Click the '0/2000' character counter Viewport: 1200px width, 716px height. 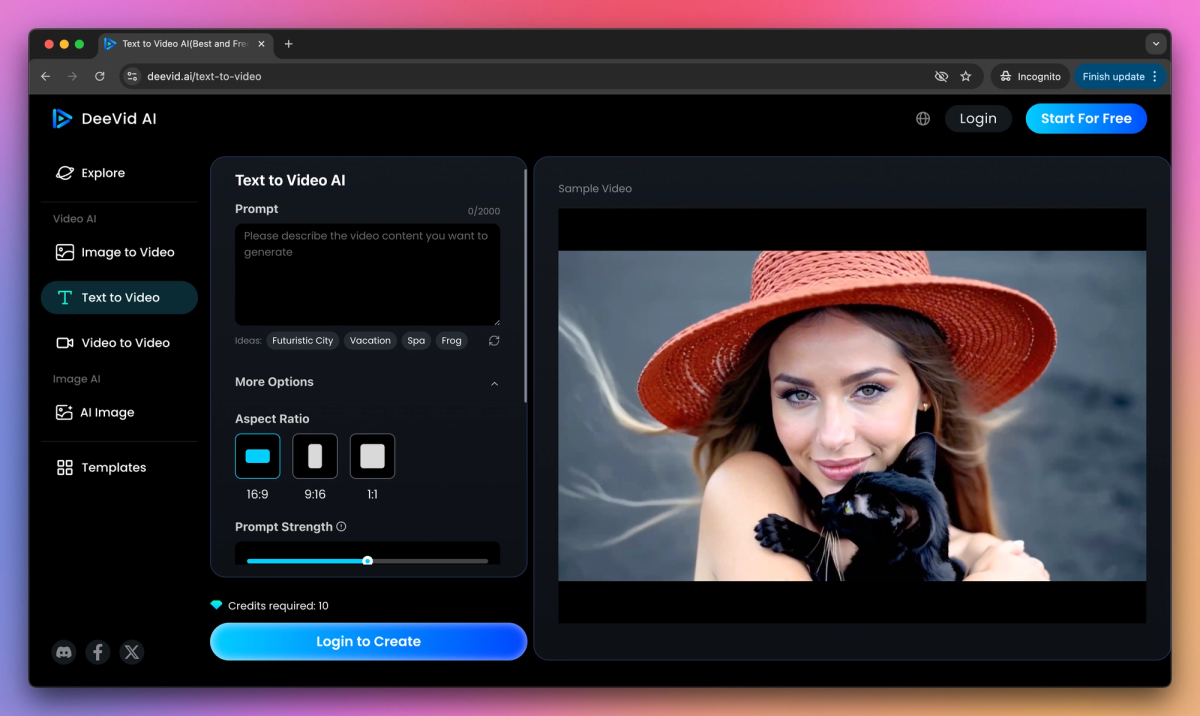click(x=484, y=211)
